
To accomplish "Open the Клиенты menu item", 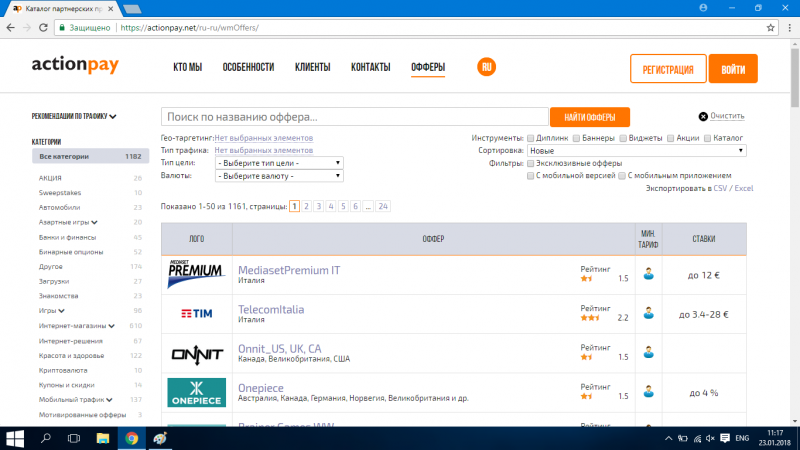I will point(312,67).
